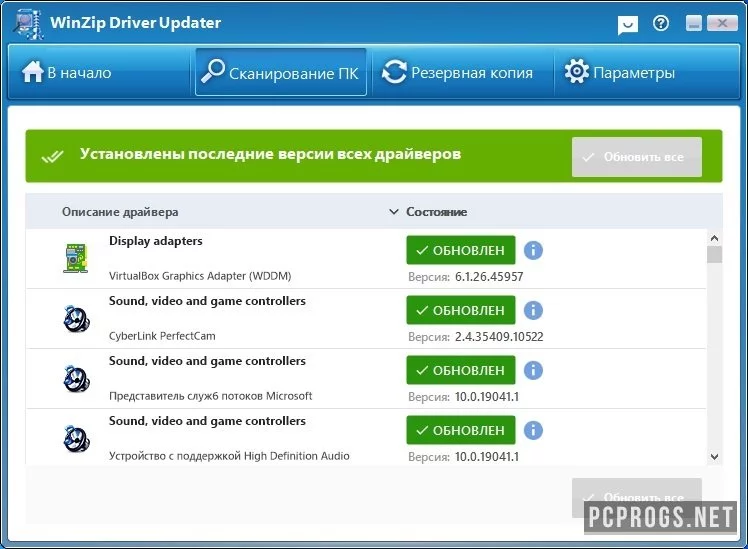Select the CyberLink PerfectCam entry text
This screenshot has width=748, height=549.
[162, 336]
